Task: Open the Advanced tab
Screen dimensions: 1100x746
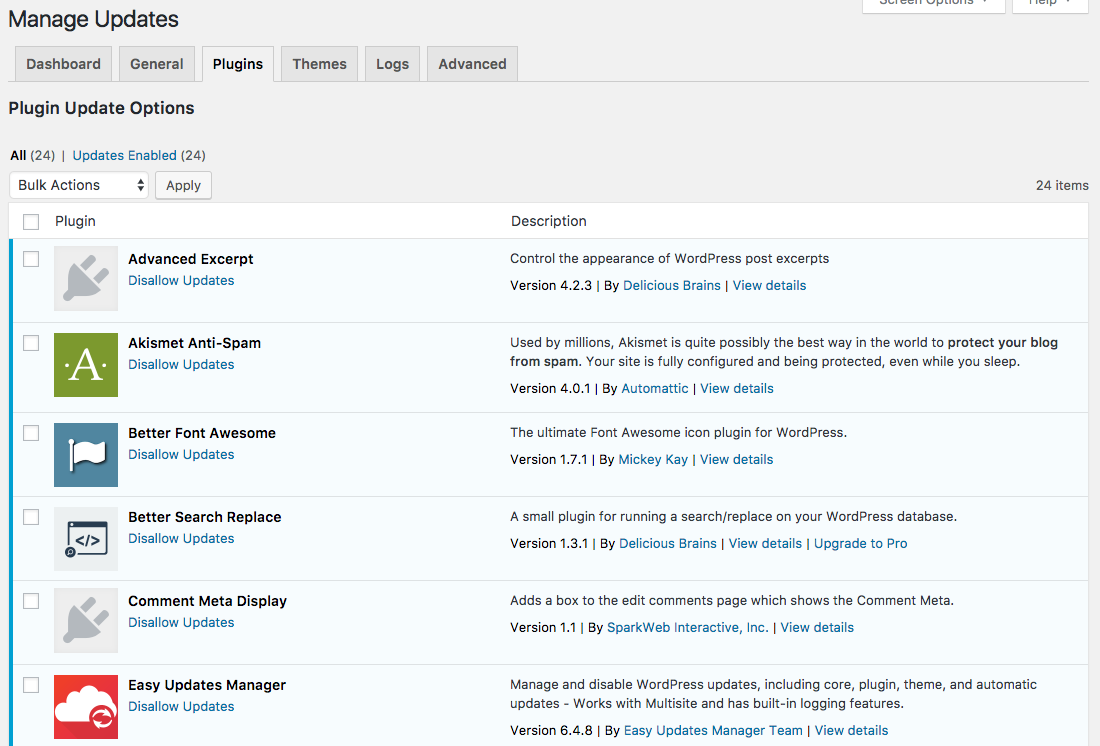Action: [x=472, y=64]
